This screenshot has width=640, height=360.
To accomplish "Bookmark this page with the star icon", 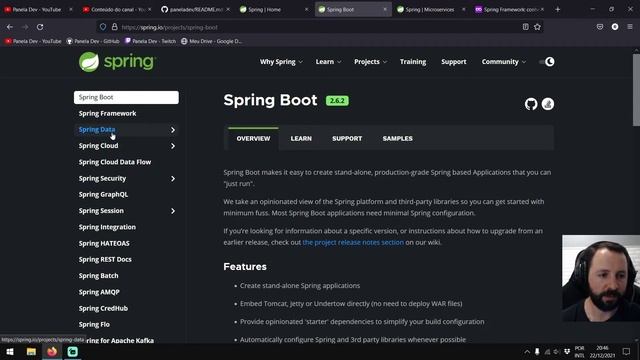I will pos(537,27).
